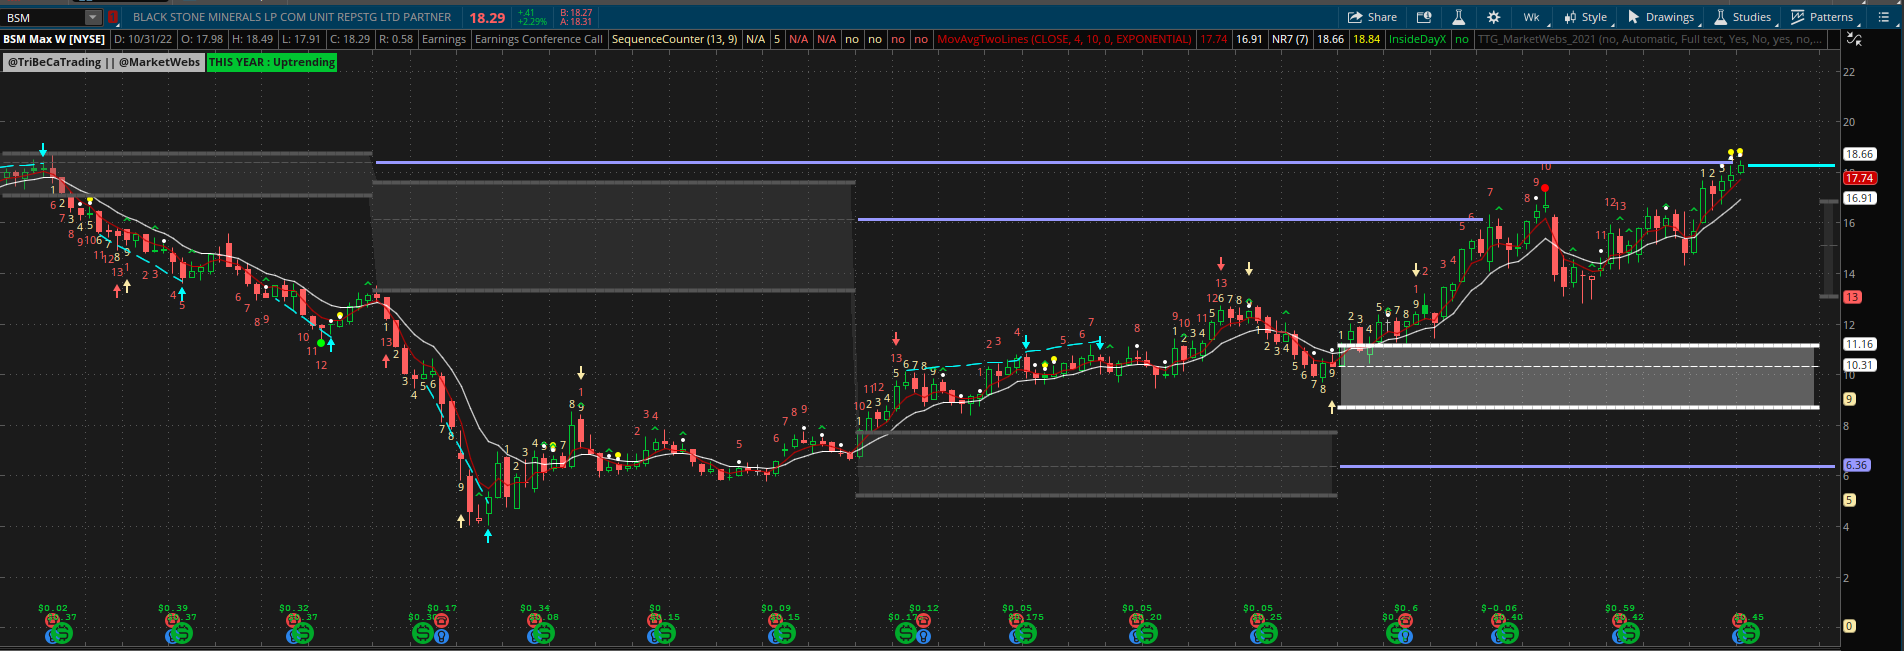The image size is (1904, 651).
Task: Click the C: 18.29 close value
Action: coord(350,39)
